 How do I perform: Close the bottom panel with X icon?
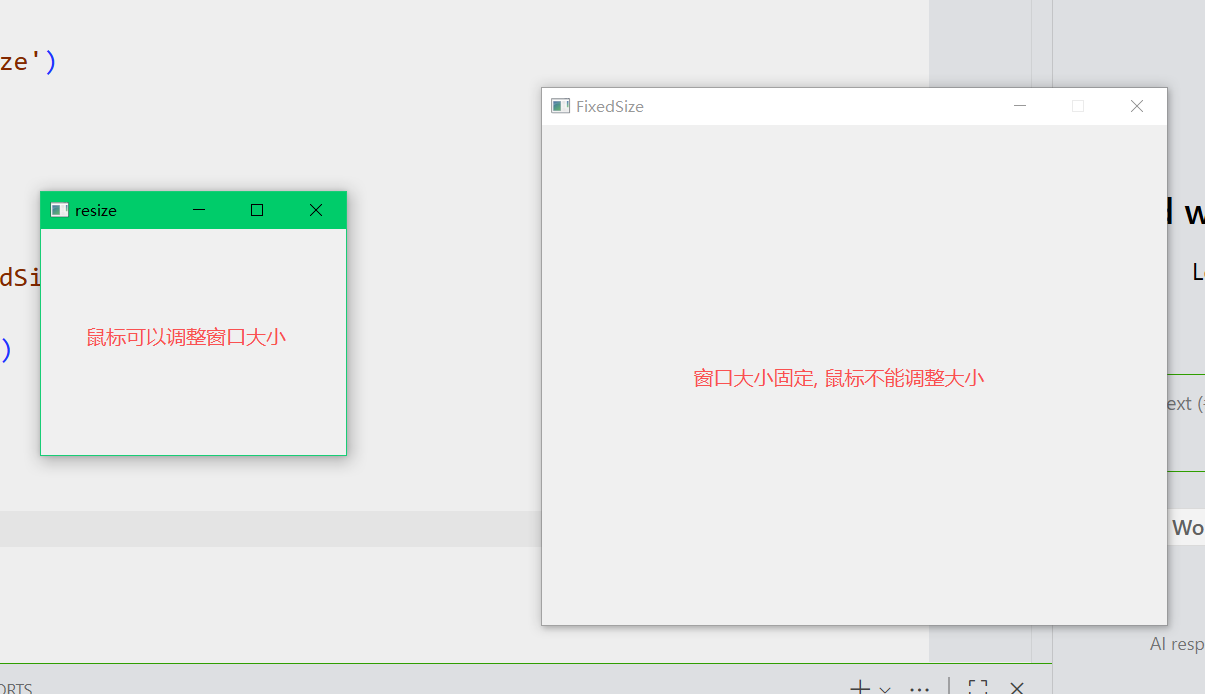tap(1017, 688)
